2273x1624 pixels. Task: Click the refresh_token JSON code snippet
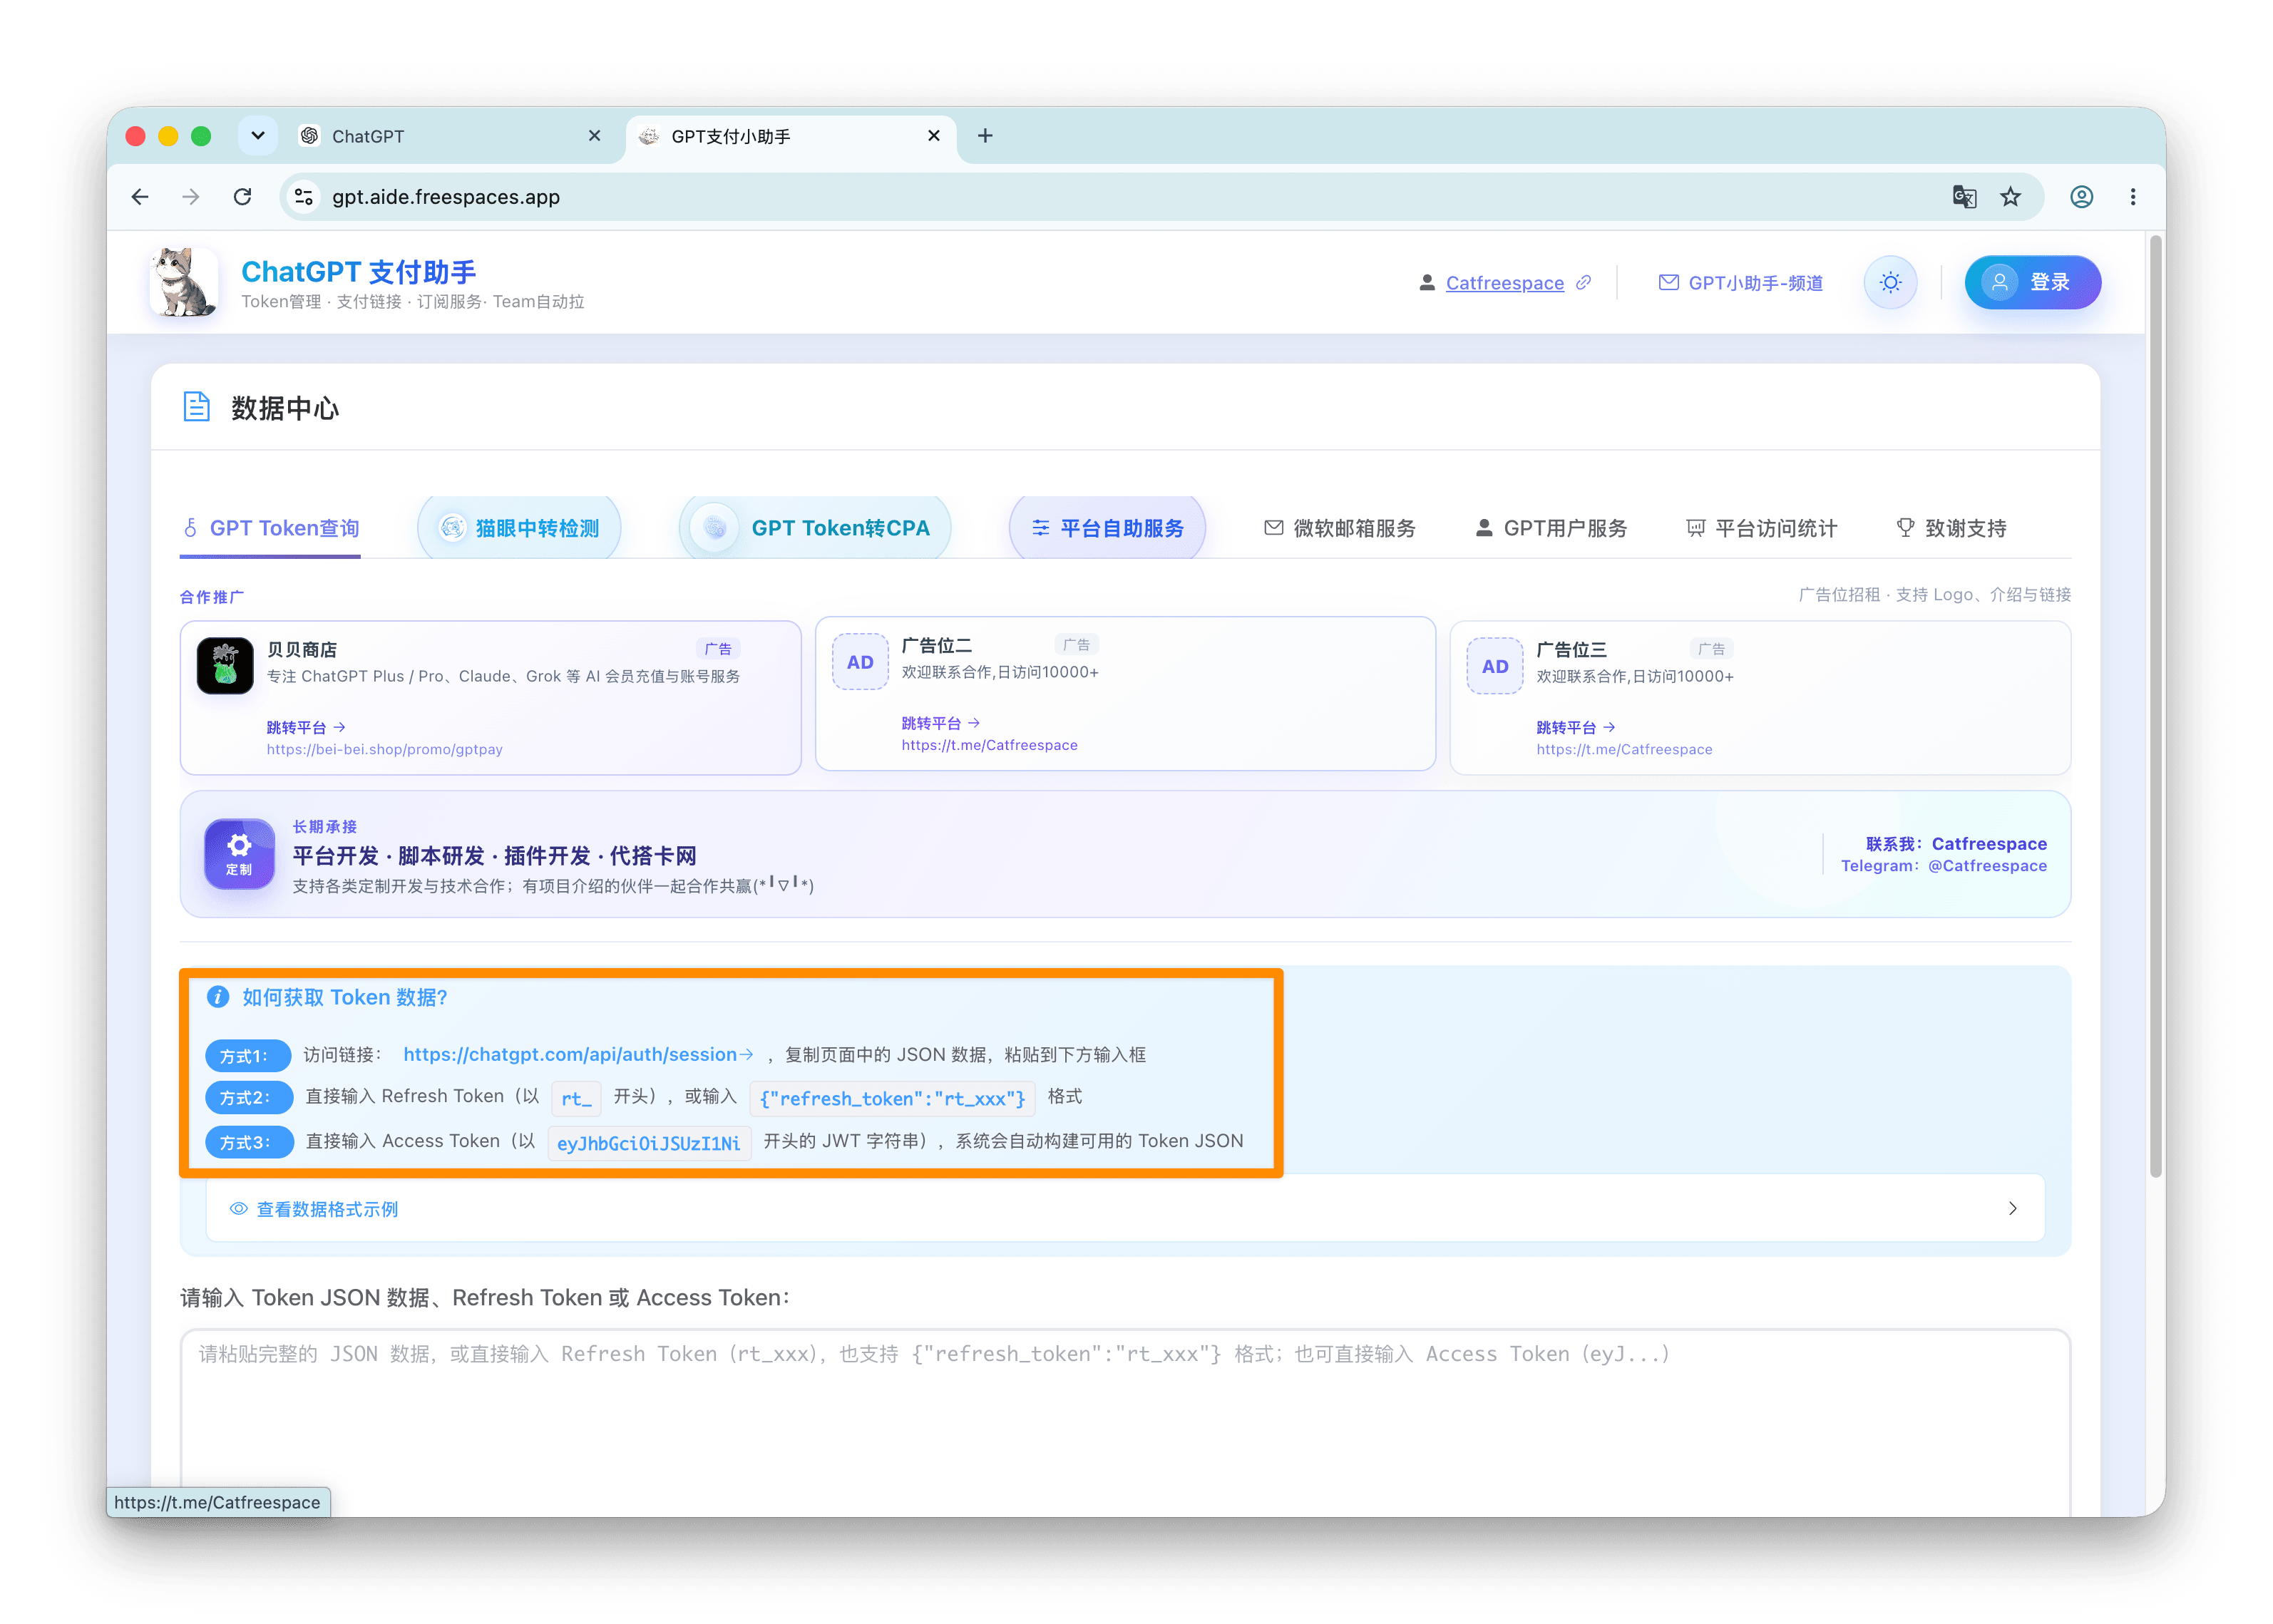point(892,1098)
